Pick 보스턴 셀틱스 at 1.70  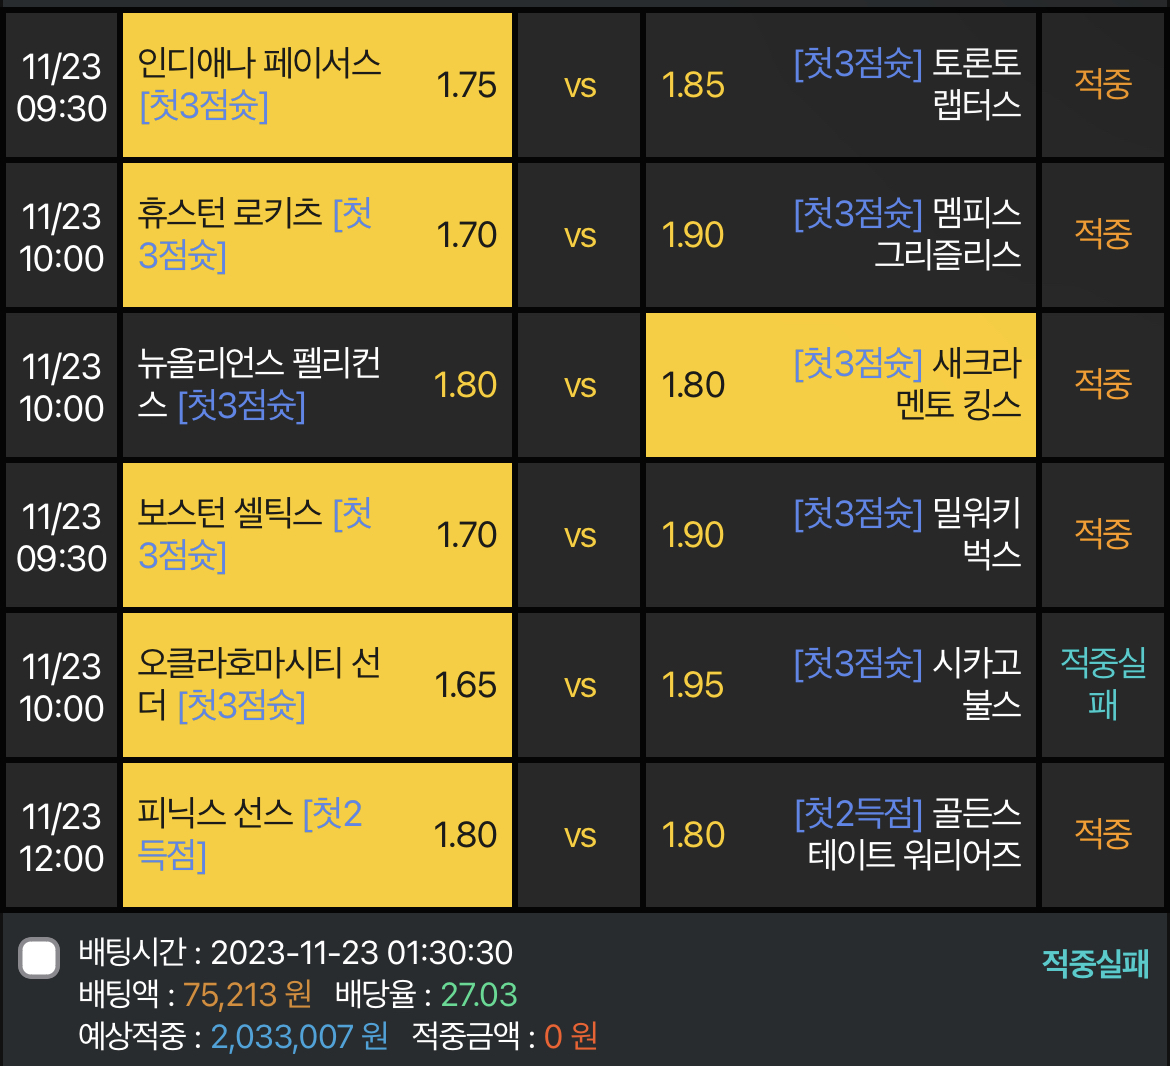click(317, 535)
